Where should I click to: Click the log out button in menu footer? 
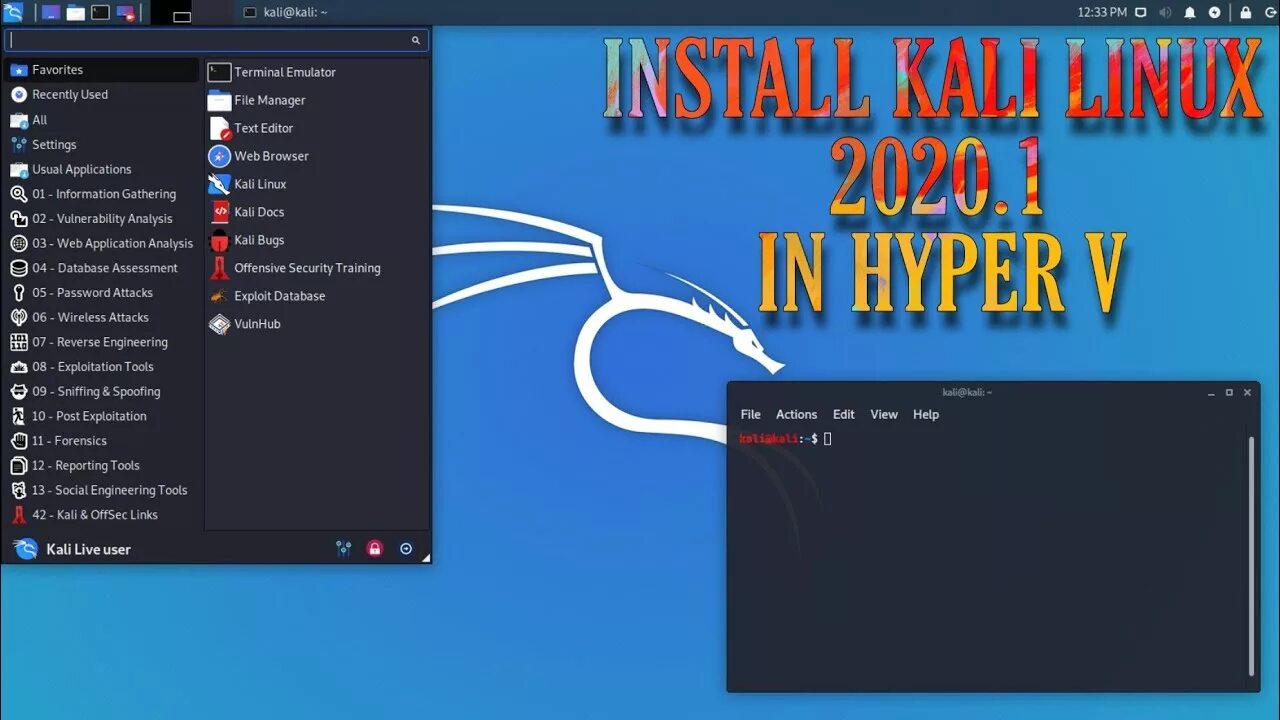(x=406, y=548)
